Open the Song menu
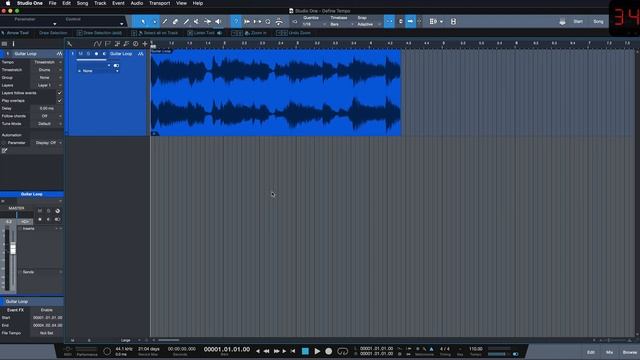This screenshot has width=640, height=360. pos(82,3)
